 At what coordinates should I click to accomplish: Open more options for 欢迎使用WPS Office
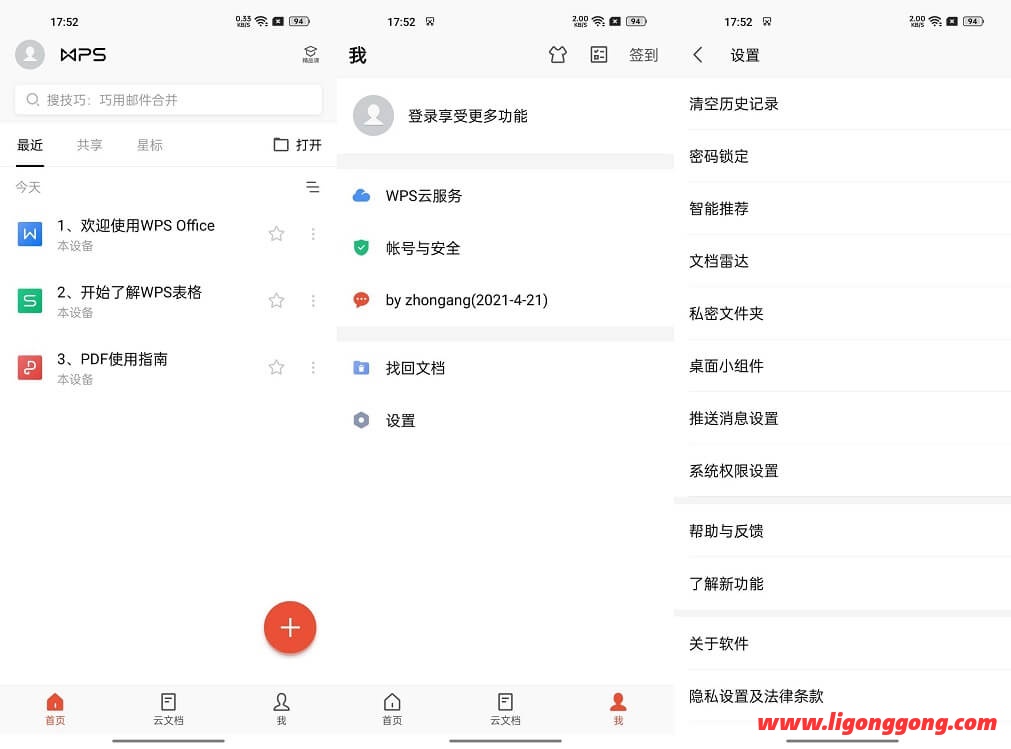pos(313,233)
